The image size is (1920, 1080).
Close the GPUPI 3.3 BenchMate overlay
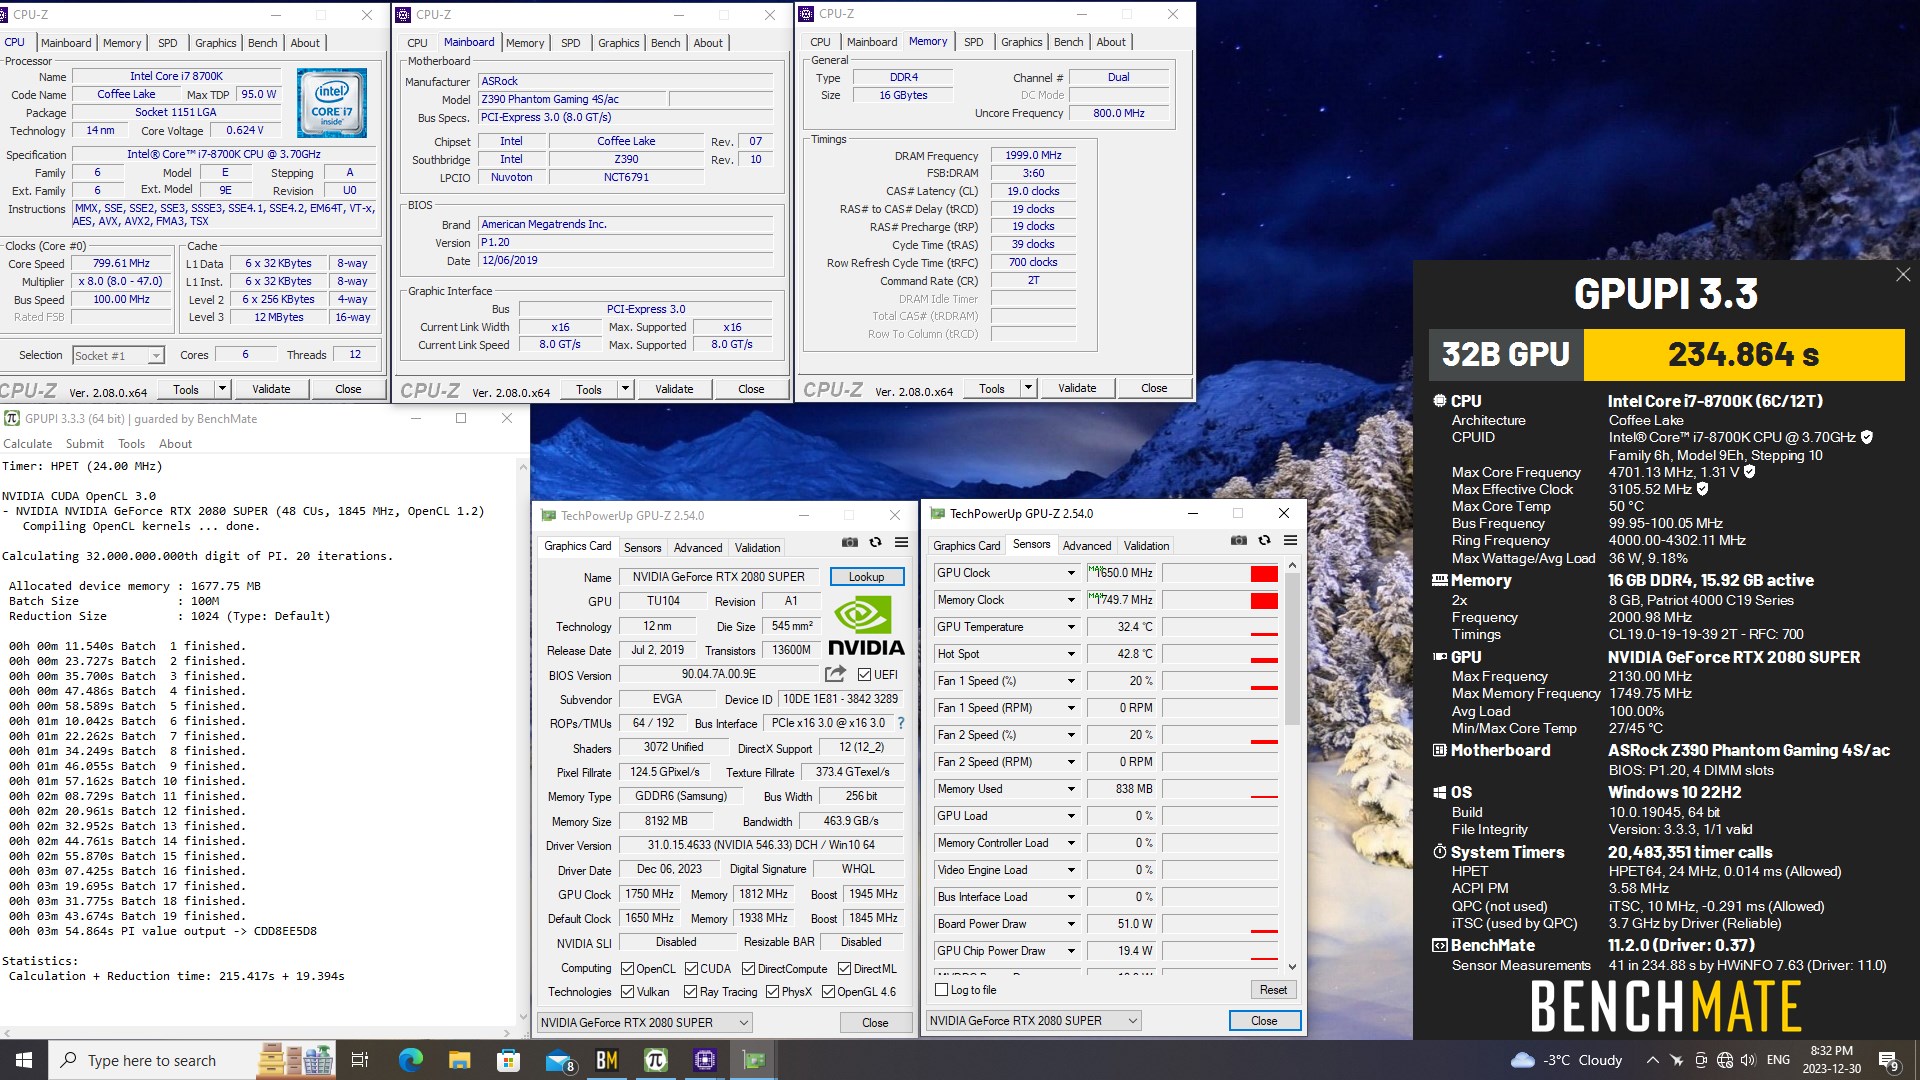click(x=1902, y=274)
